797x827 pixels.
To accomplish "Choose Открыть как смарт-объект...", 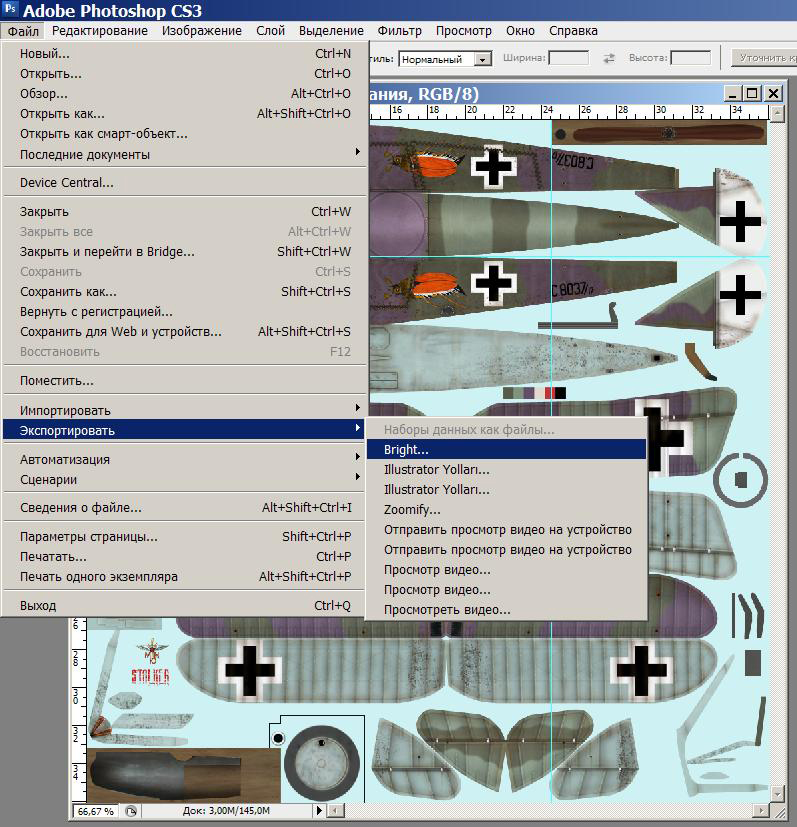I will click(185, 134).
